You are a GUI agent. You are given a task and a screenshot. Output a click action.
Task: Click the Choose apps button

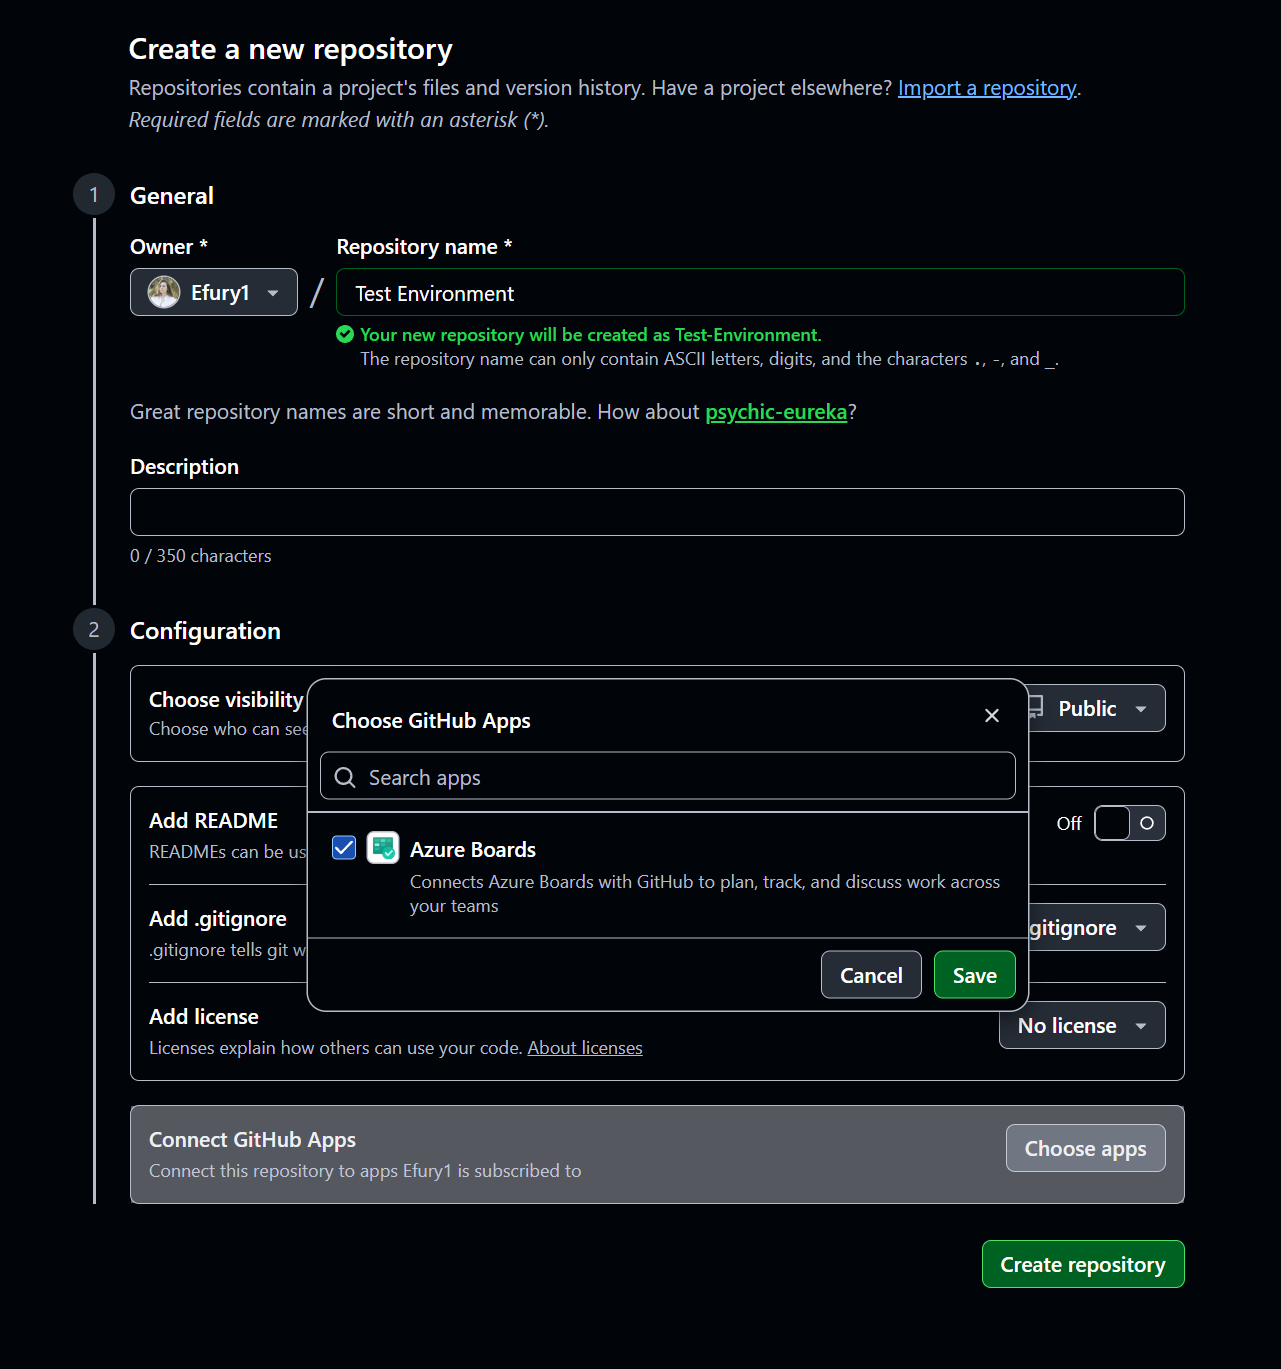[x=1086, y=1148]
